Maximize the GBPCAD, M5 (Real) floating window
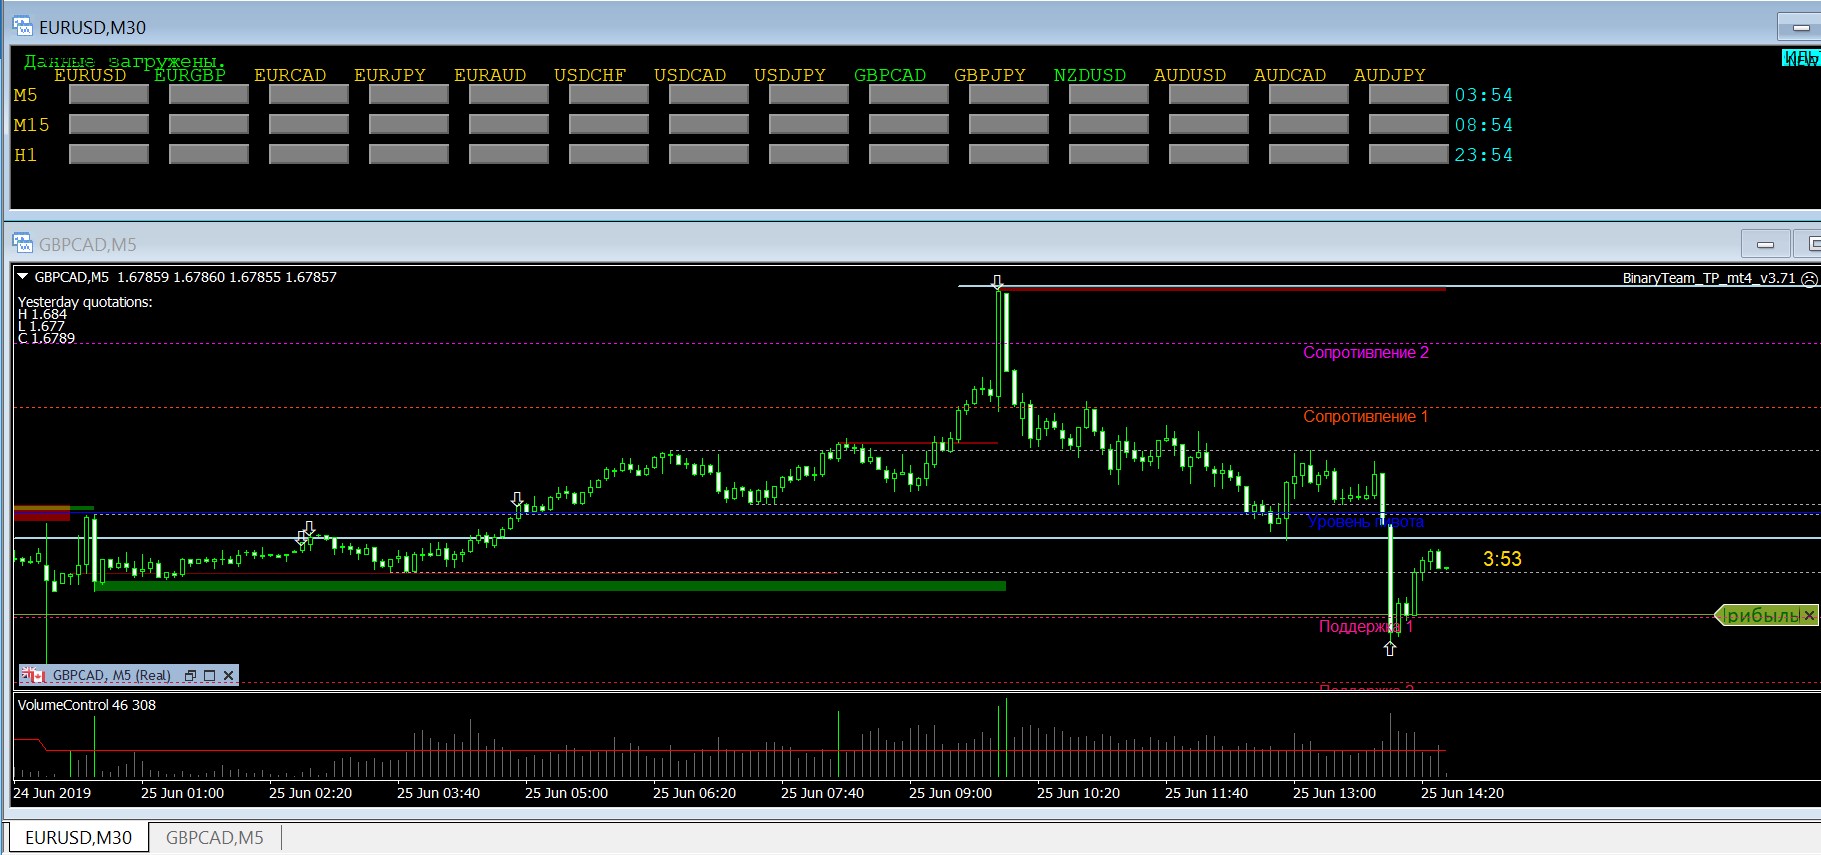The width and height of the screenshot is (1821, 855). (209, 676)
